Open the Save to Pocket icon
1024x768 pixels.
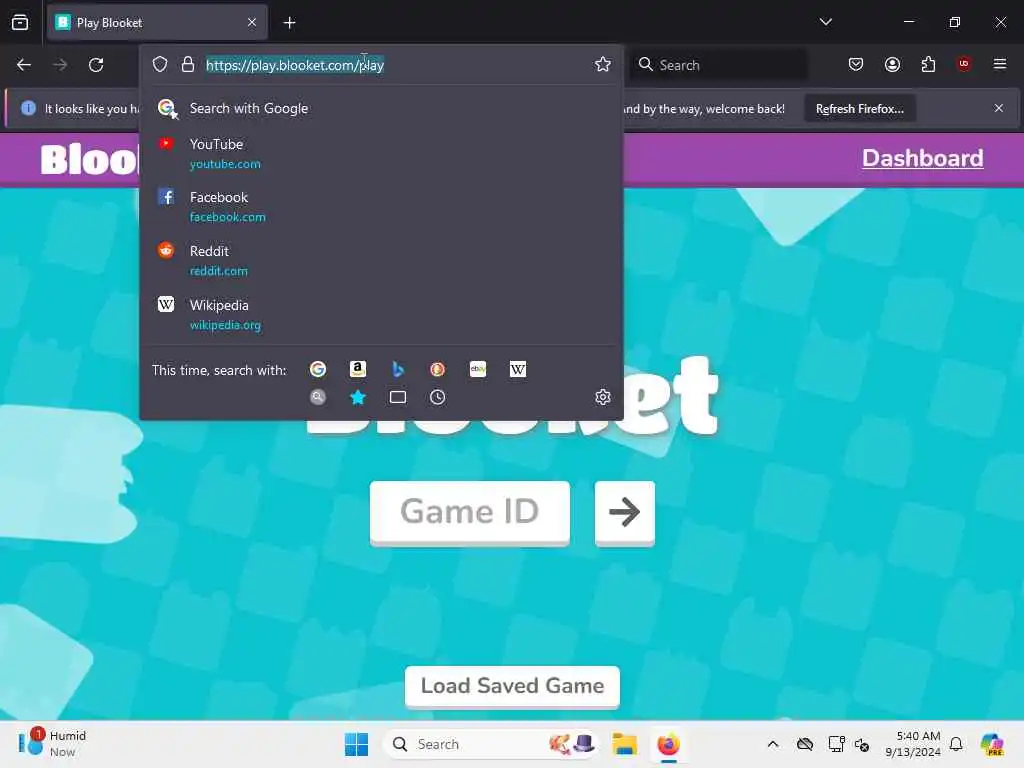click(856, 64)
